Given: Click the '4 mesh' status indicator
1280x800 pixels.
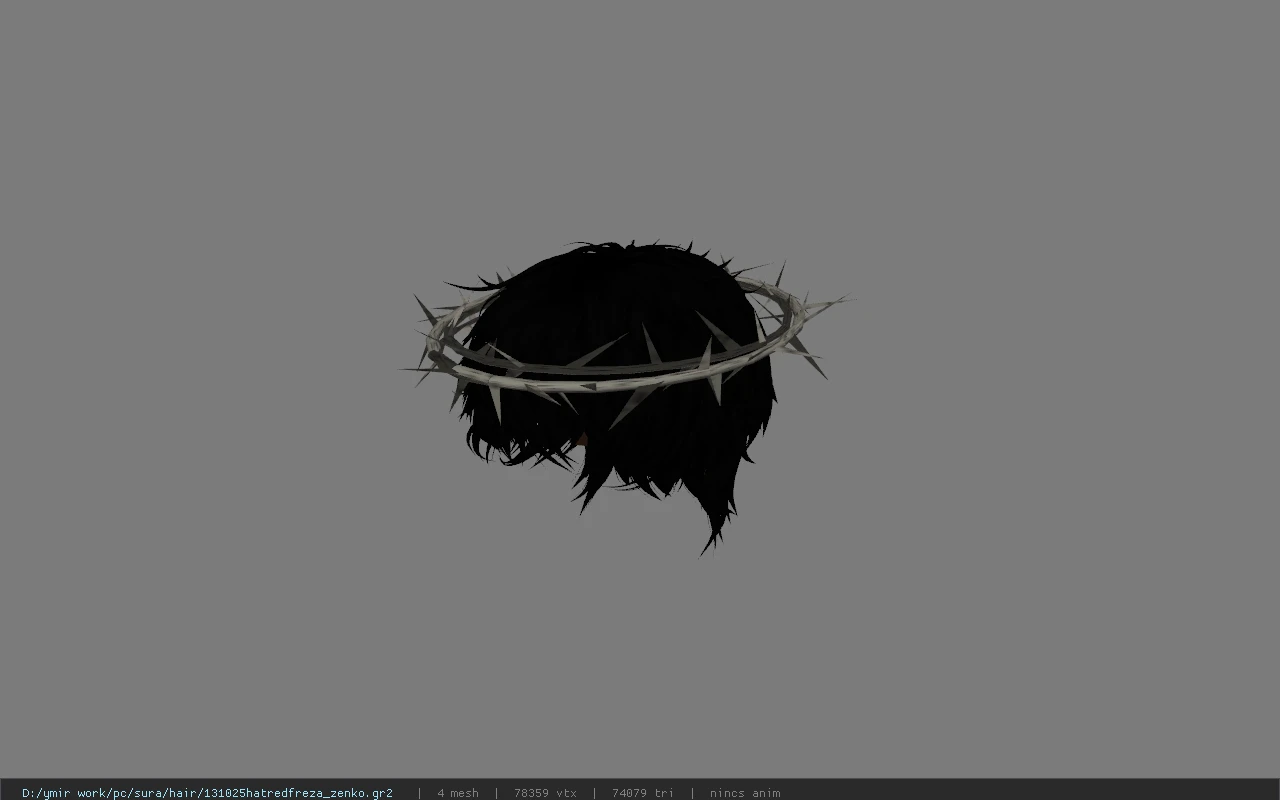Looking at the screenshot, I should click(x=458, y=793).
